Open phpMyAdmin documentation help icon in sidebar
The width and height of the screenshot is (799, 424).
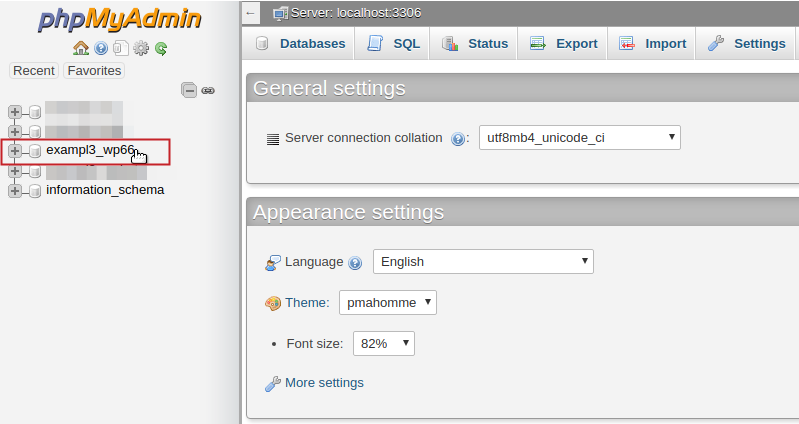click(x=101, y=48)
